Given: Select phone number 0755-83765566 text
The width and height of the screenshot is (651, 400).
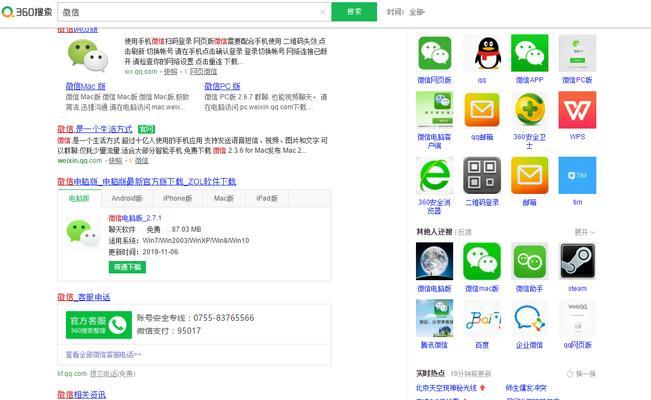Looking at the screenshot, I should click(x=224, y=318).
